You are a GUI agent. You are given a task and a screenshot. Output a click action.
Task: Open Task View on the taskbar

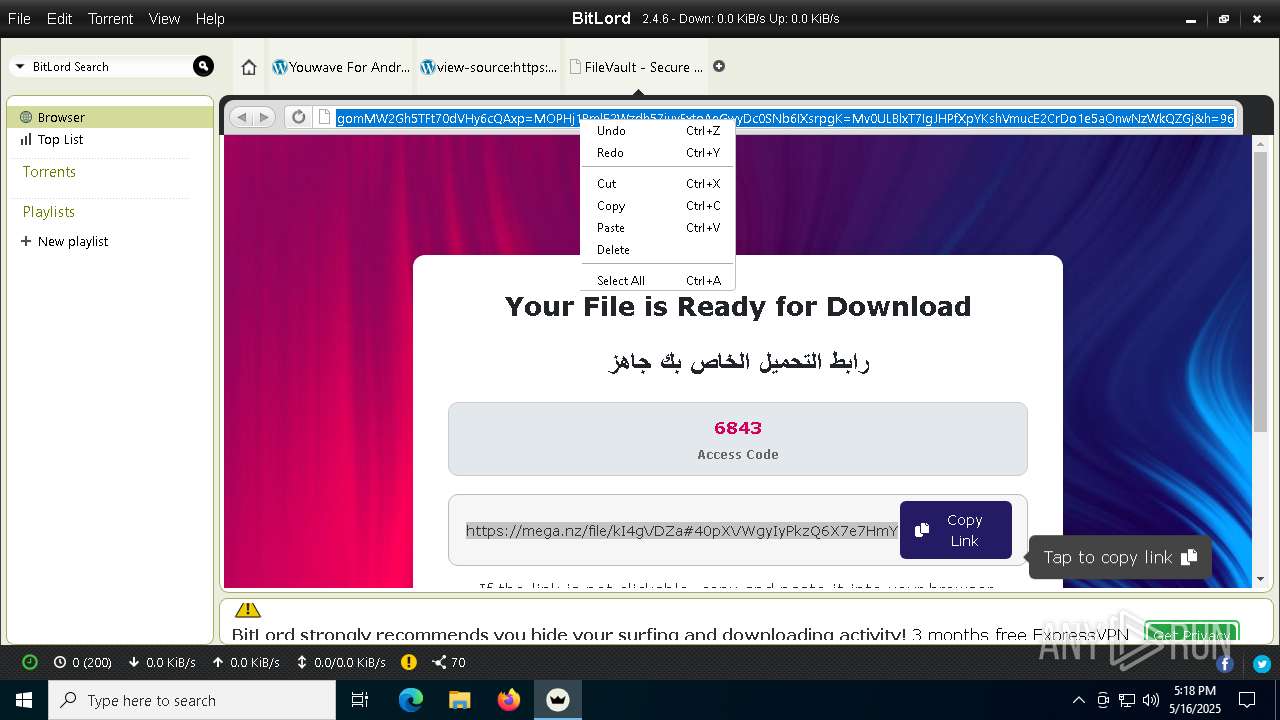360,700
